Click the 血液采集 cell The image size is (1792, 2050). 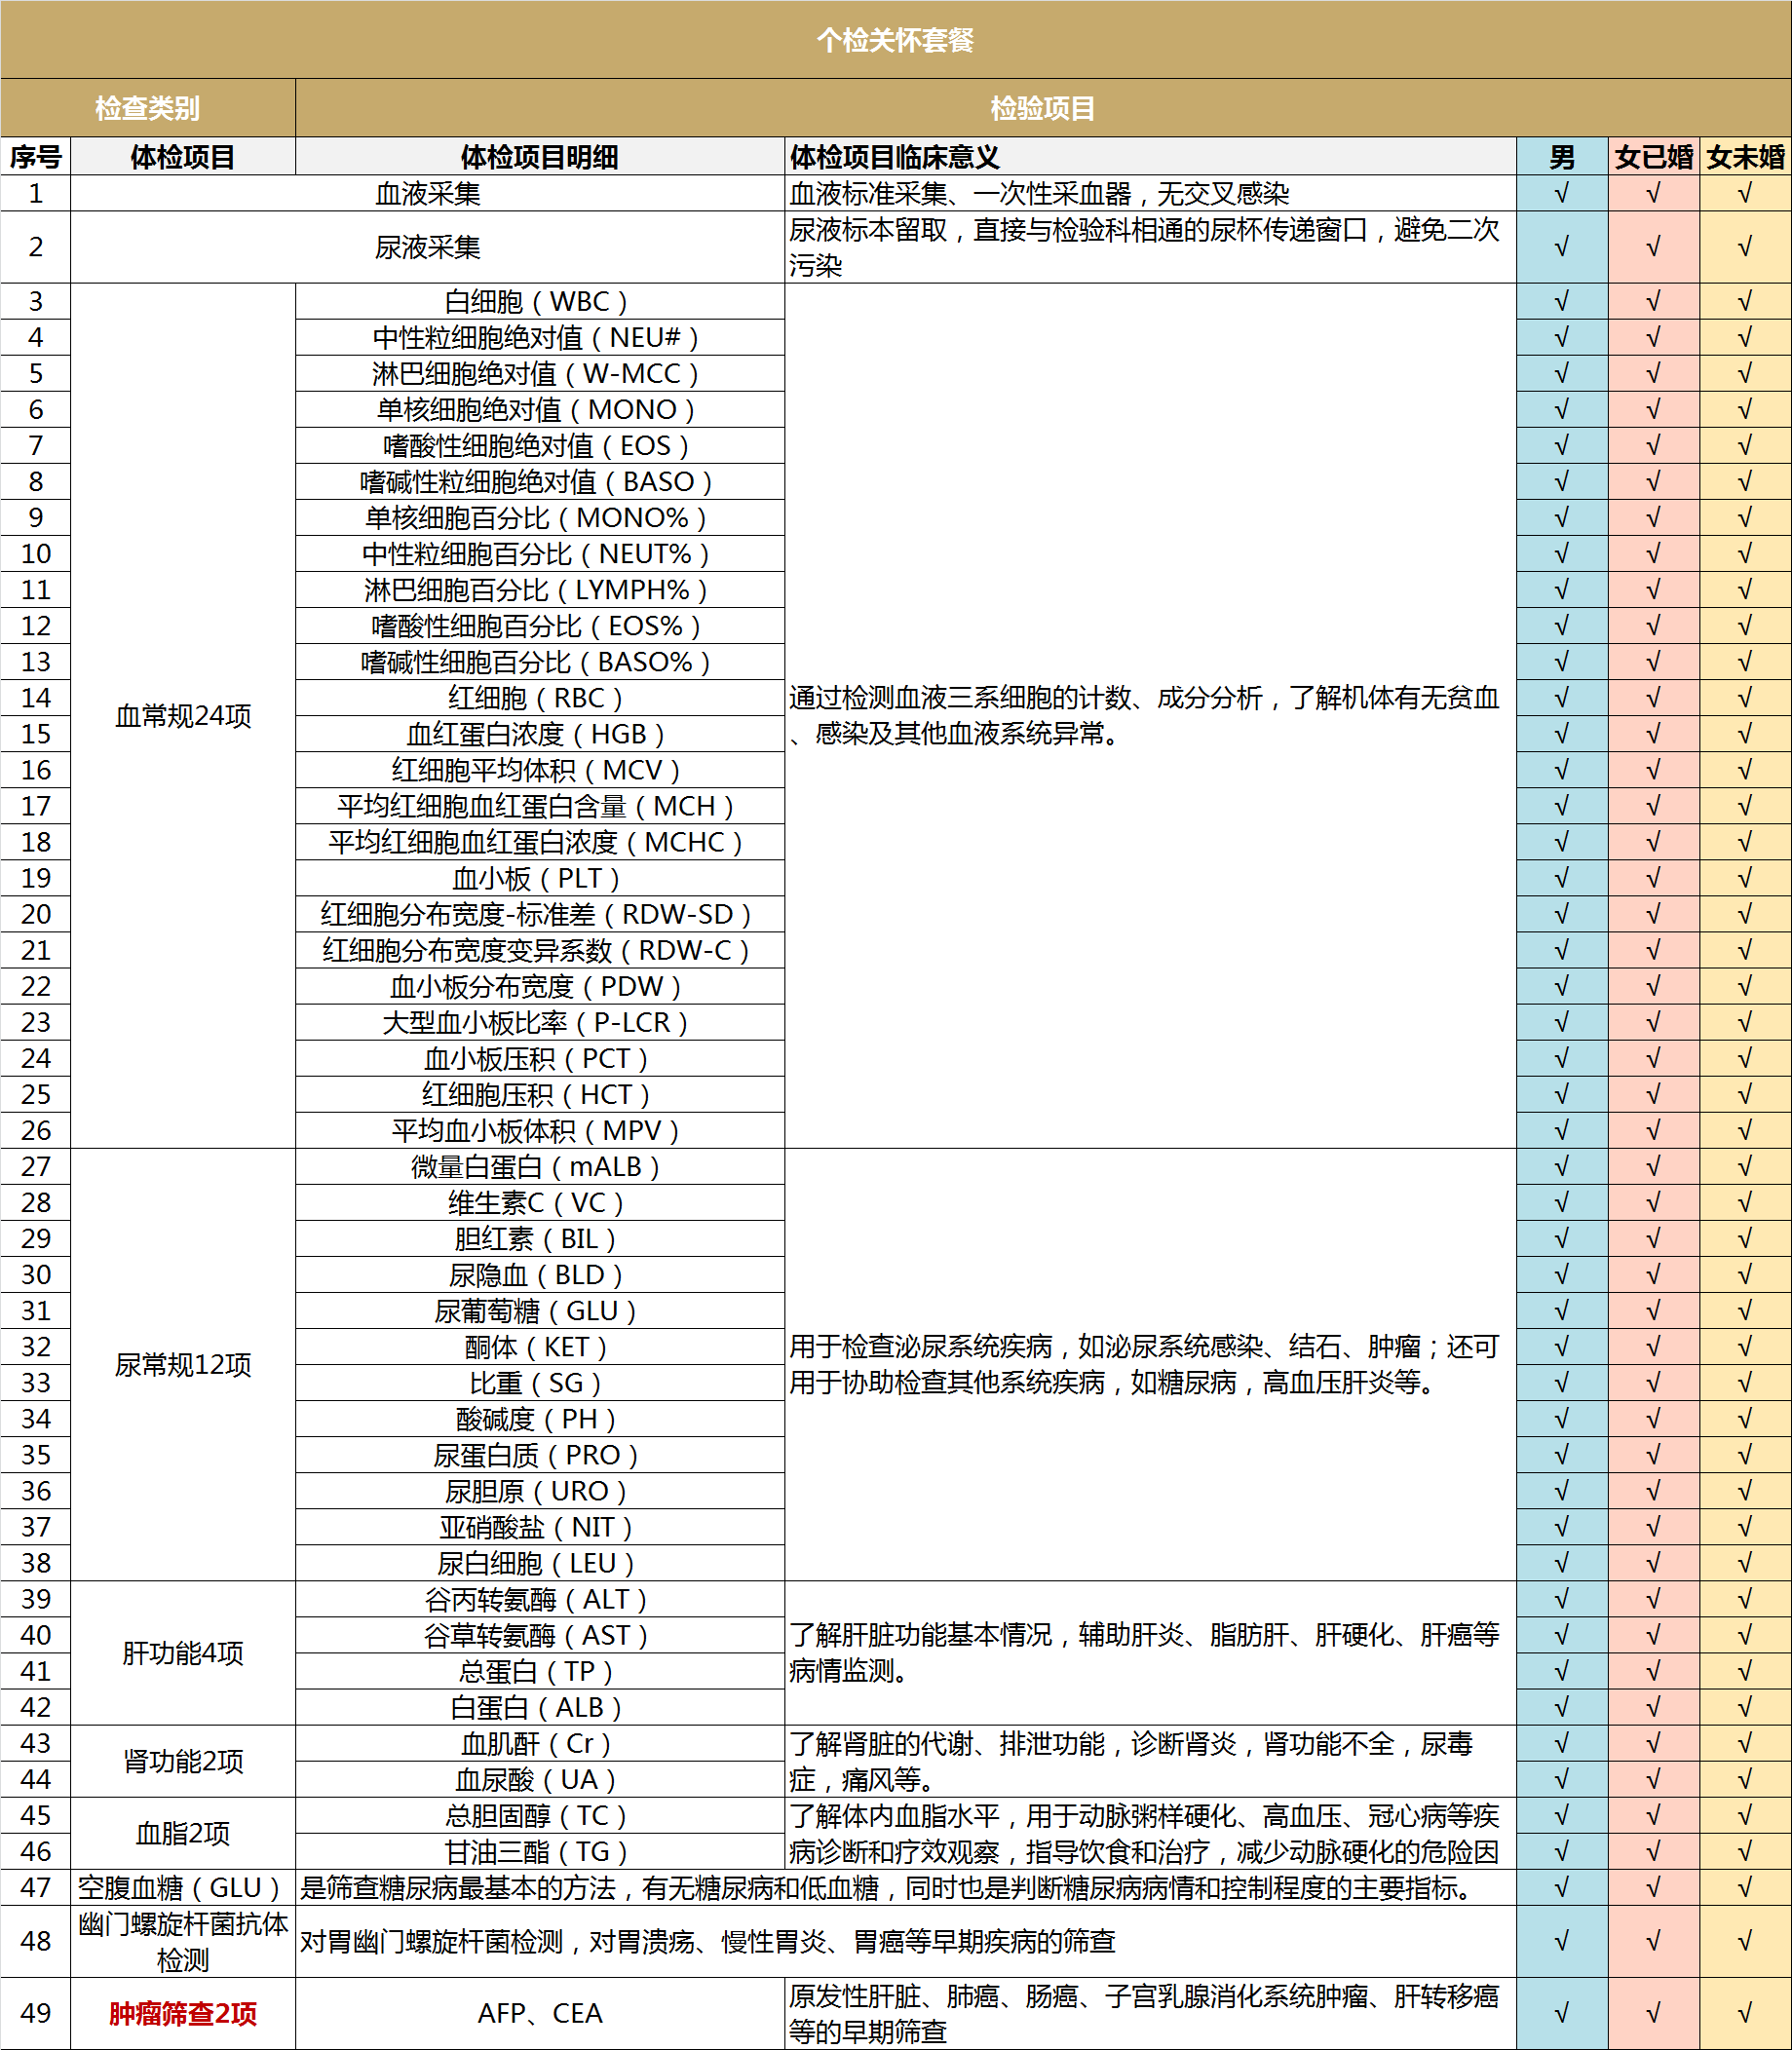tap(428, 194)
